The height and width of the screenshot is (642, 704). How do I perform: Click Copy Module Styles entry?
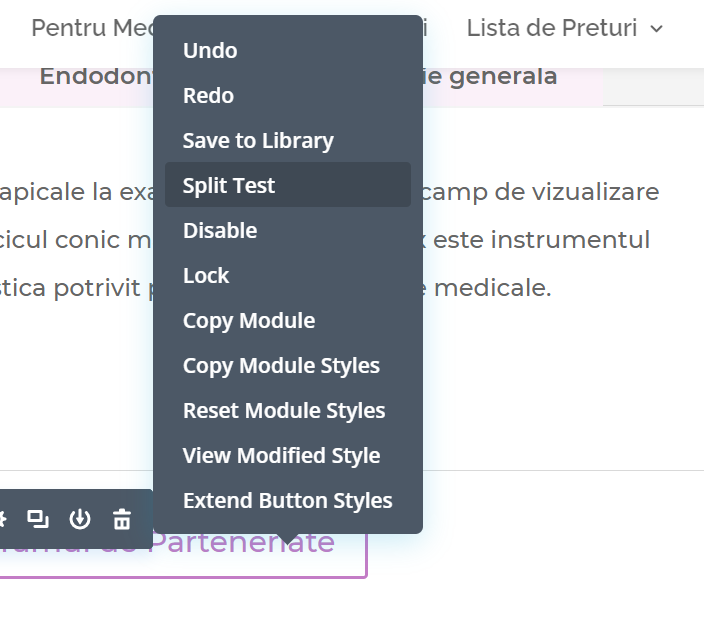[281, 365]
